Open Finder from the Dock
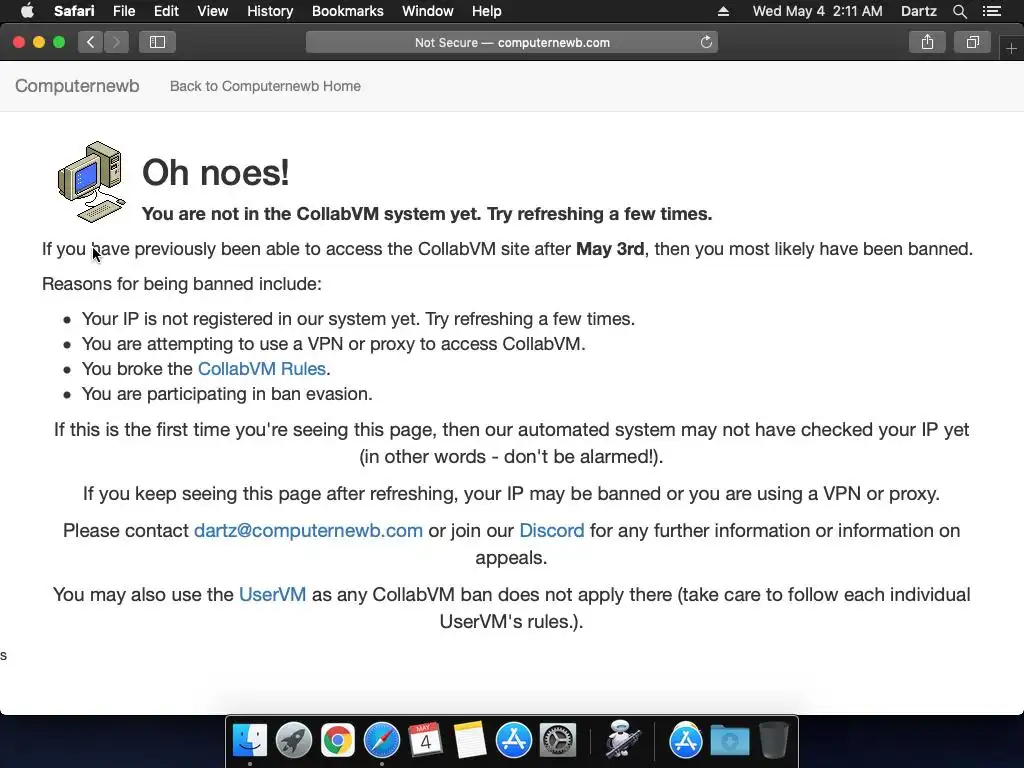Viewport: 1024px width, 768px height. [x=250, y=741]
